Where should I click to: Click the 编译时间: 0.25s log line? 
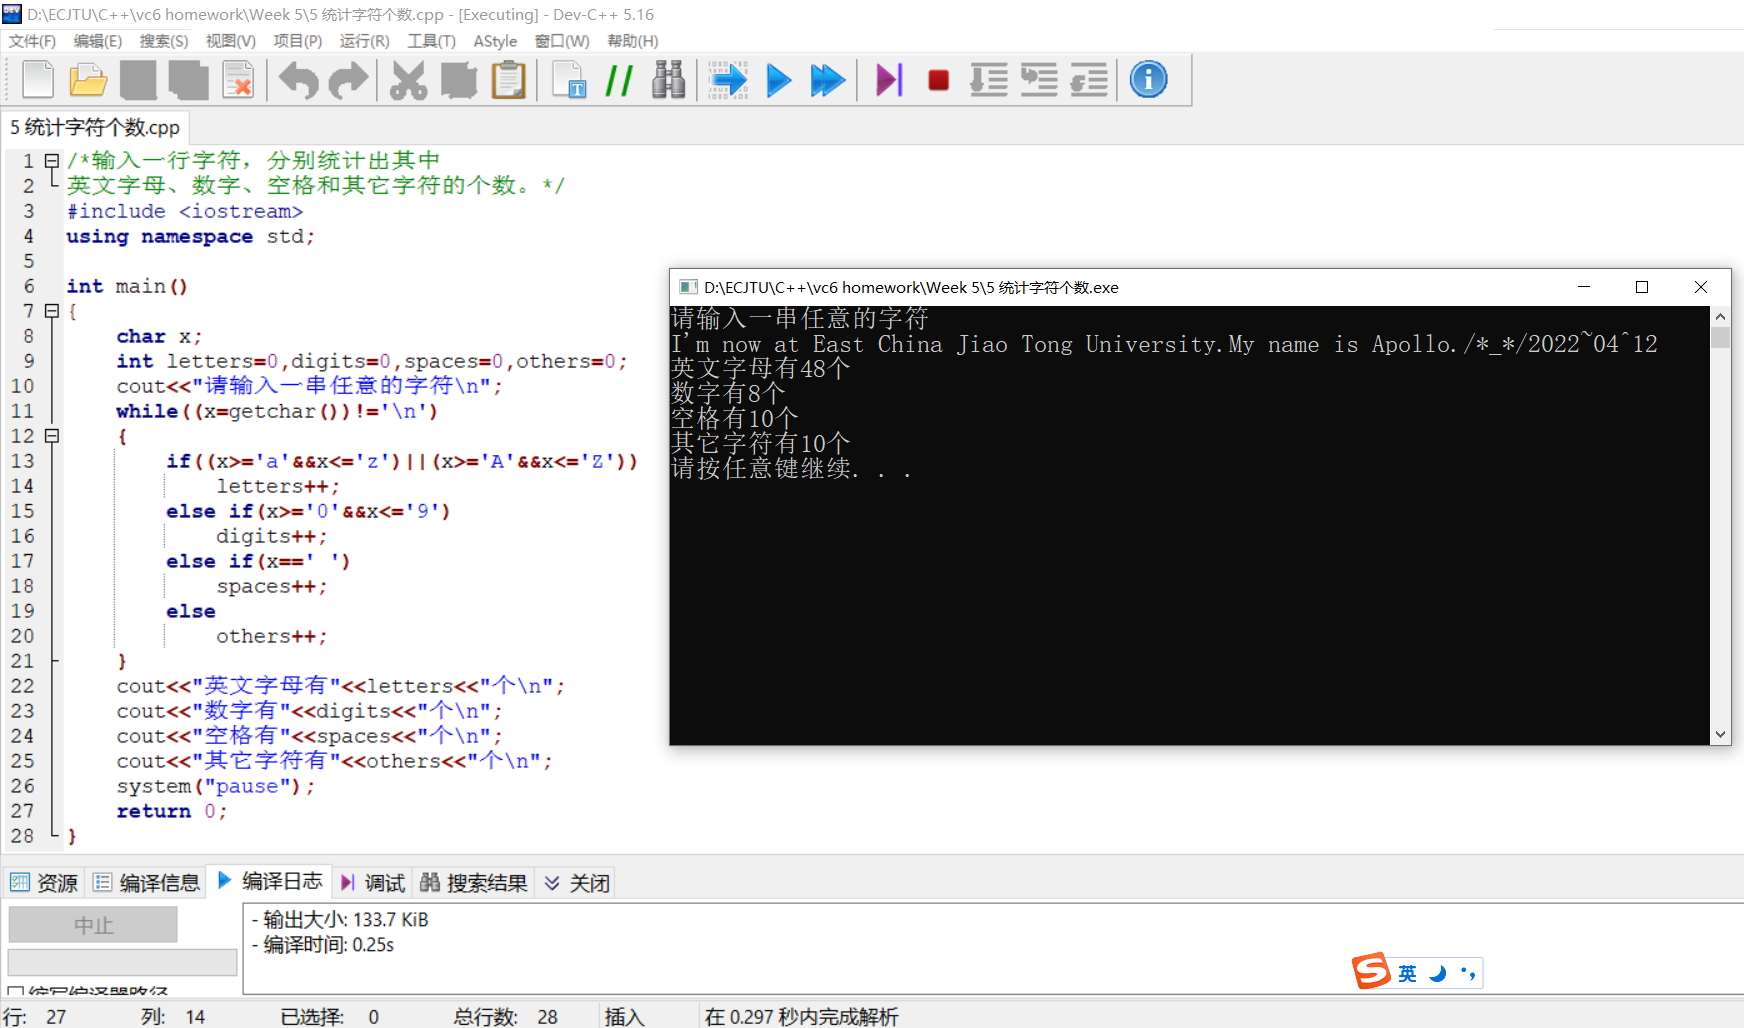tap(323, 945)
